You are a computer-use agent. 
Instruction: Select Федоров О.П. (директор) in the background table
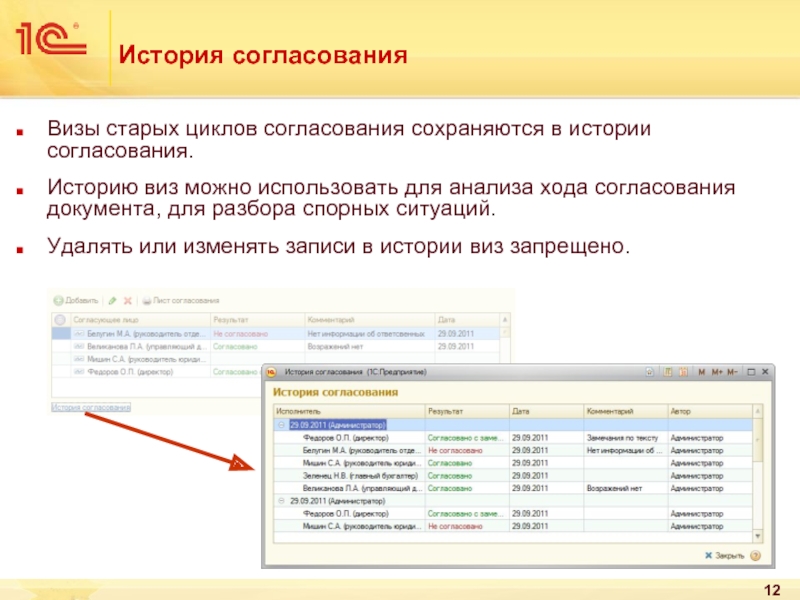tap(130, 372)
